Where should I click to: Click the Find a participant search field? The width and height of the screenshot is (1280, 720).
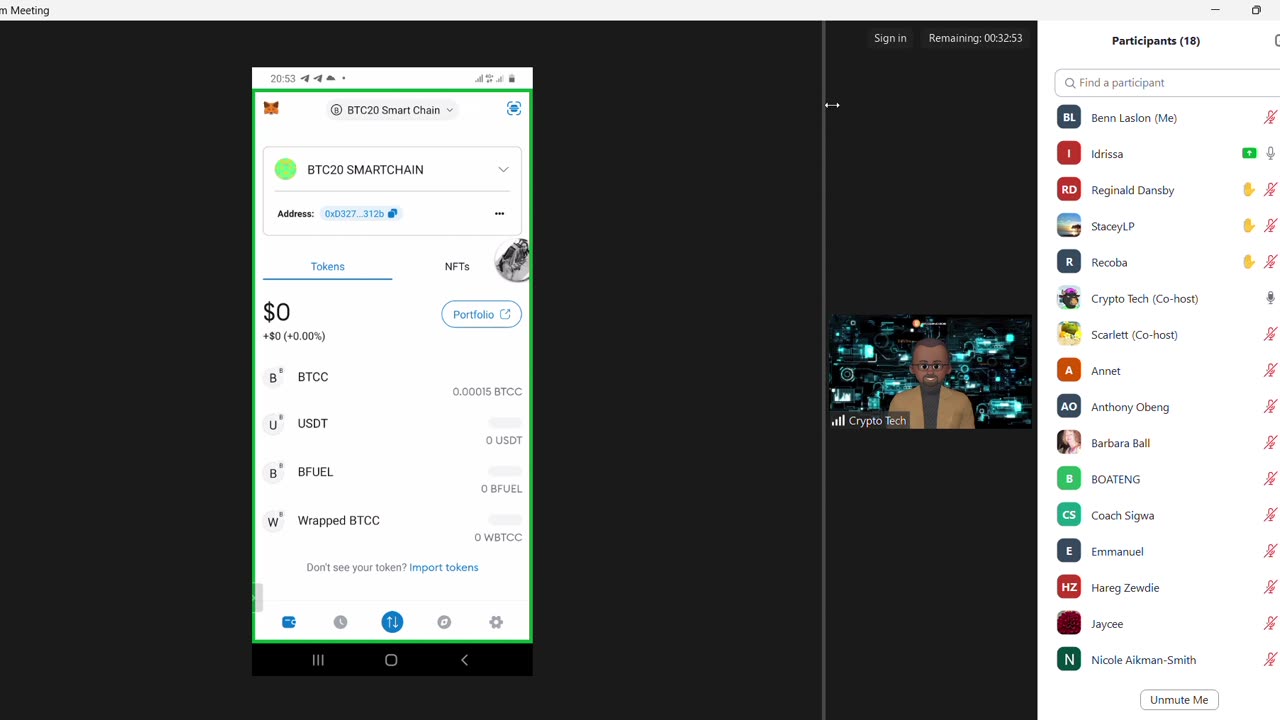point(1167,83)
